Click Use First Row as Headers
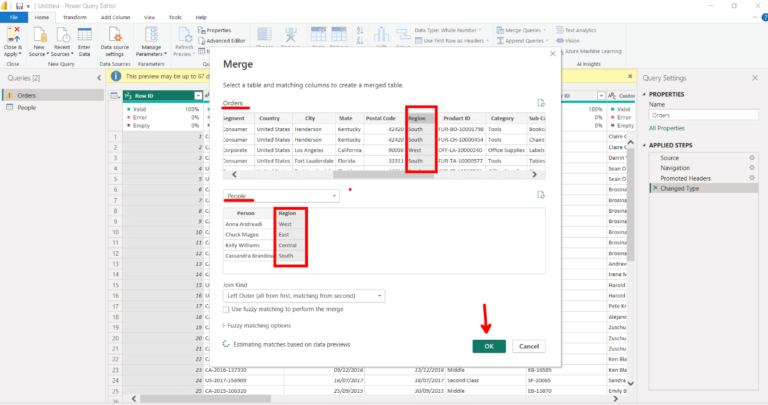This screenshot has height=405, width=768. click(x=452, y=41)
